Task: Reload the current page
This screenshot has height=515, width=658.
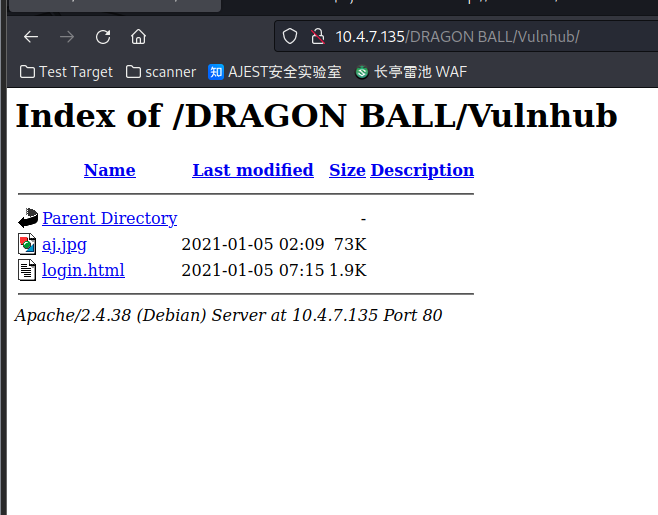Action: point(103,37)
